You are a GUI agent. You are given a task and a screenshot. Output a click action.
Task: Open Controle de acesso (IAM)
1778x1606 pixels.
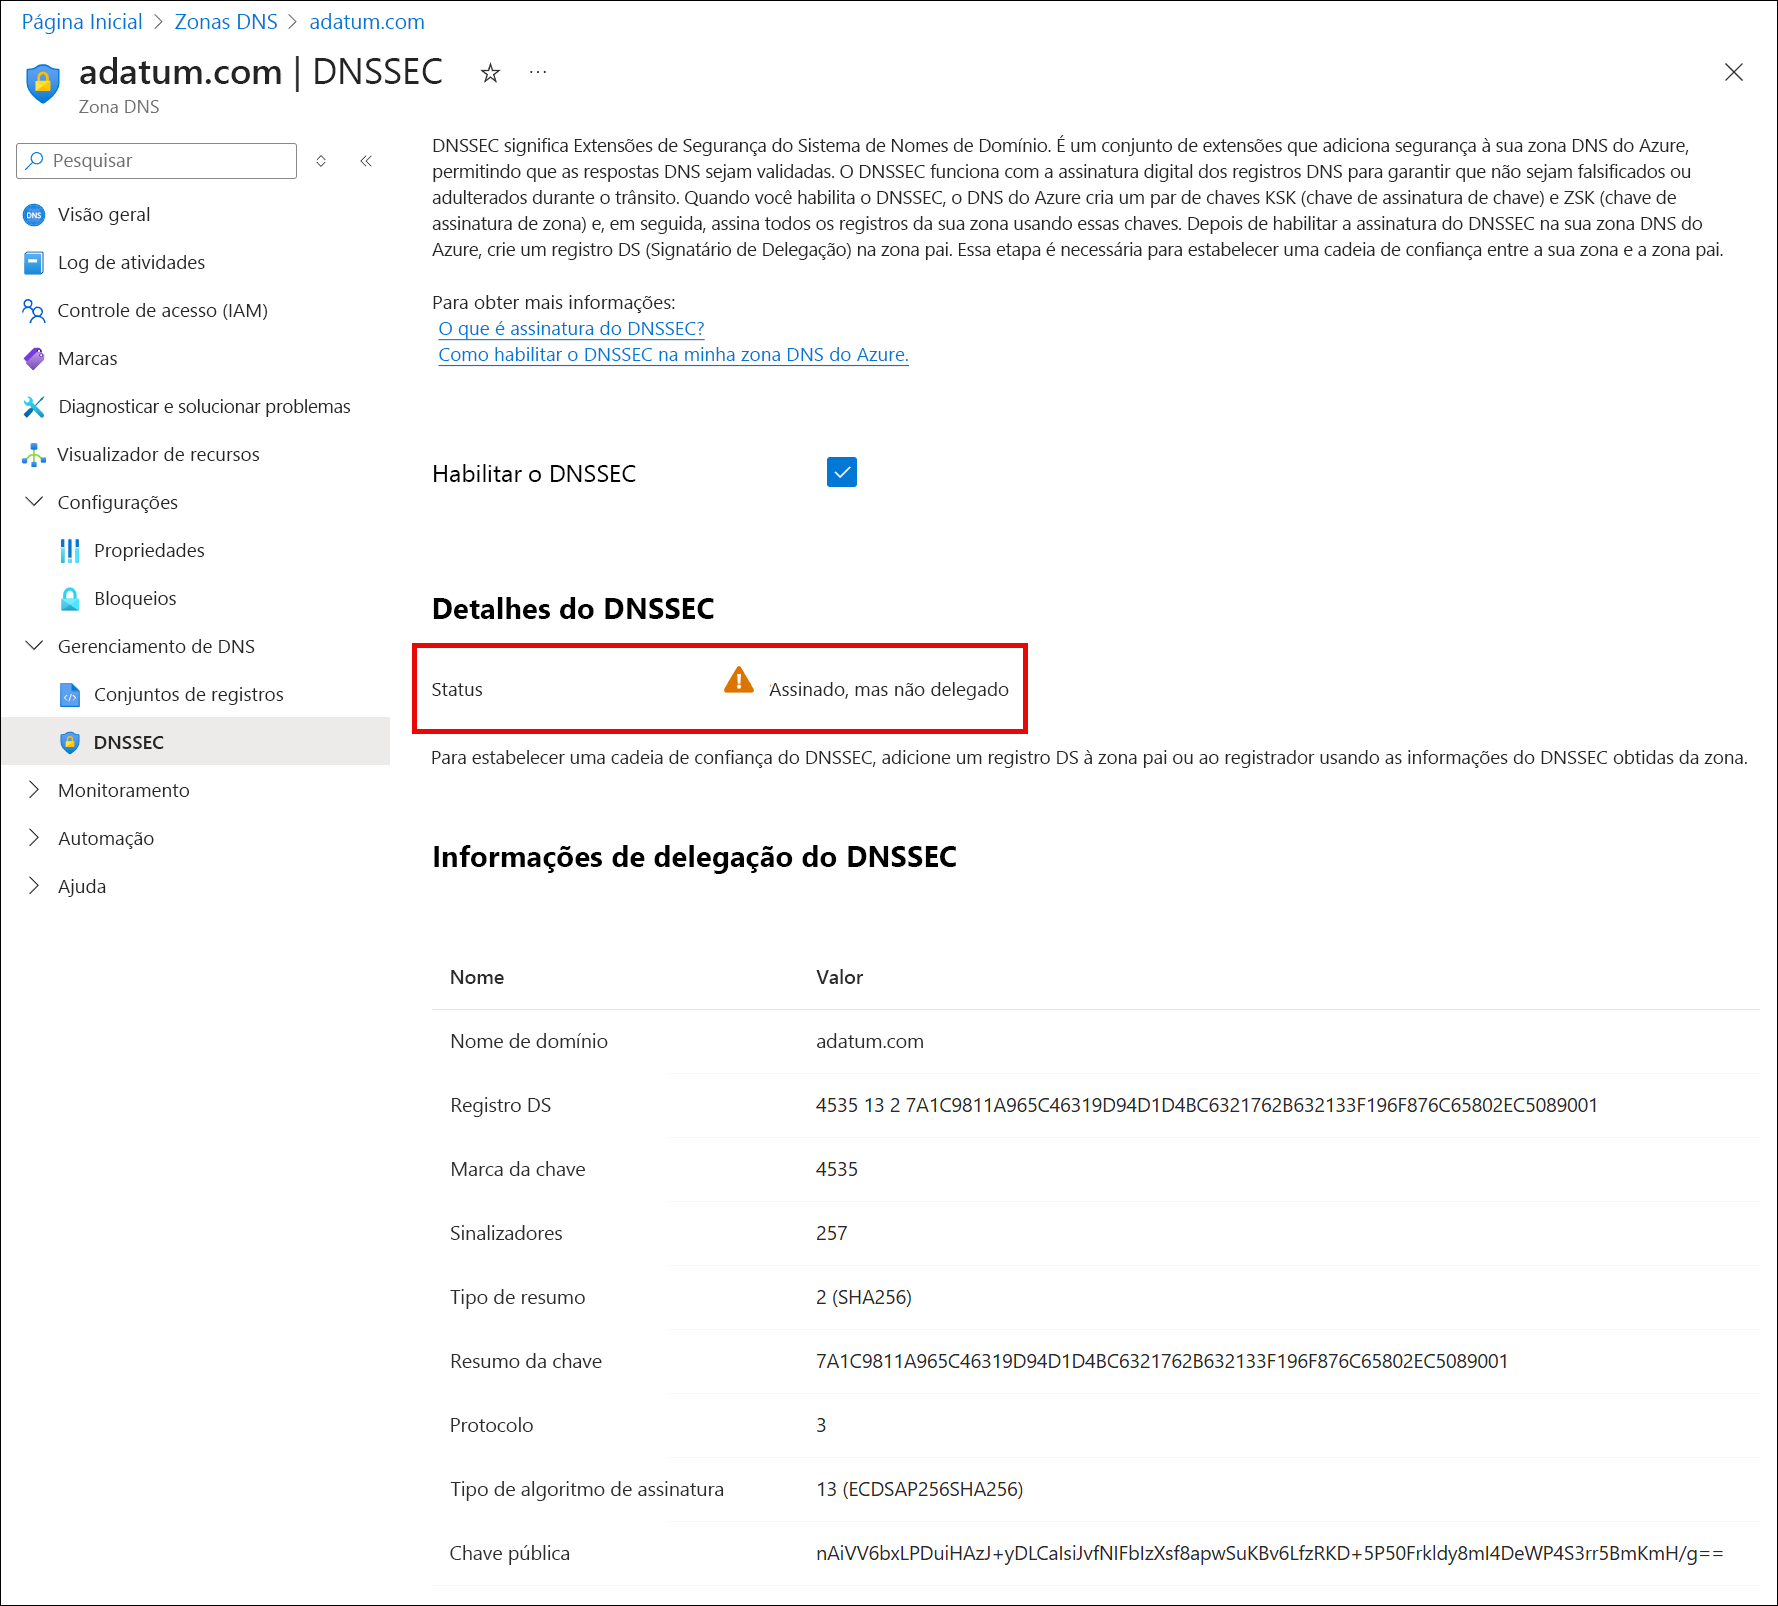click(x=163, y=311)
